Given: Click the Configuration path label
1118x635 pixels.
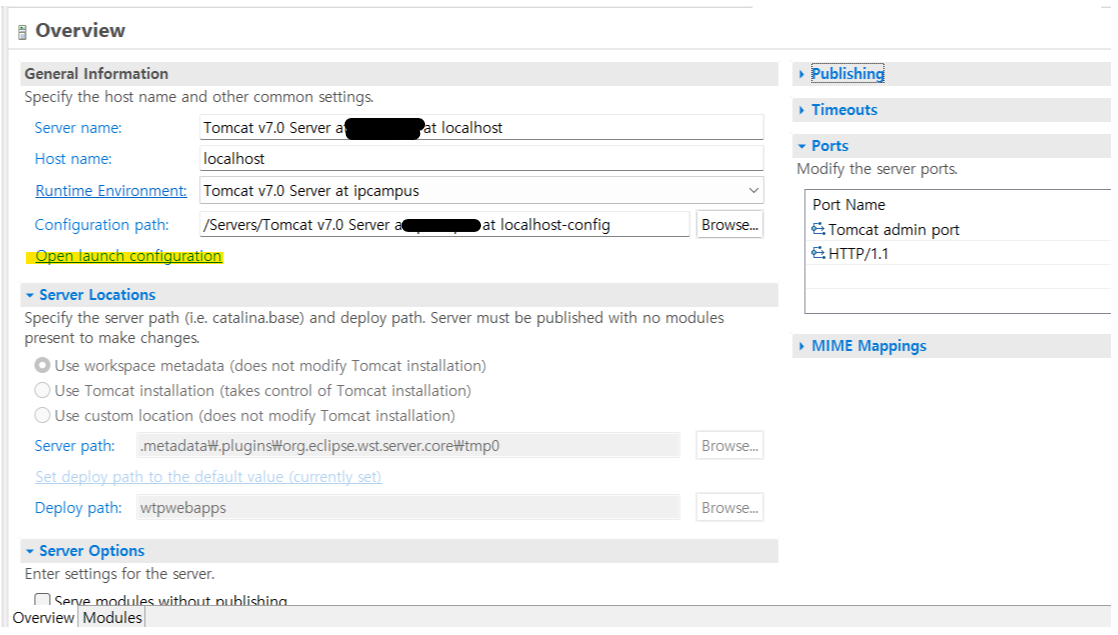Looking at the screenshot, I should (x=101, y=225).
